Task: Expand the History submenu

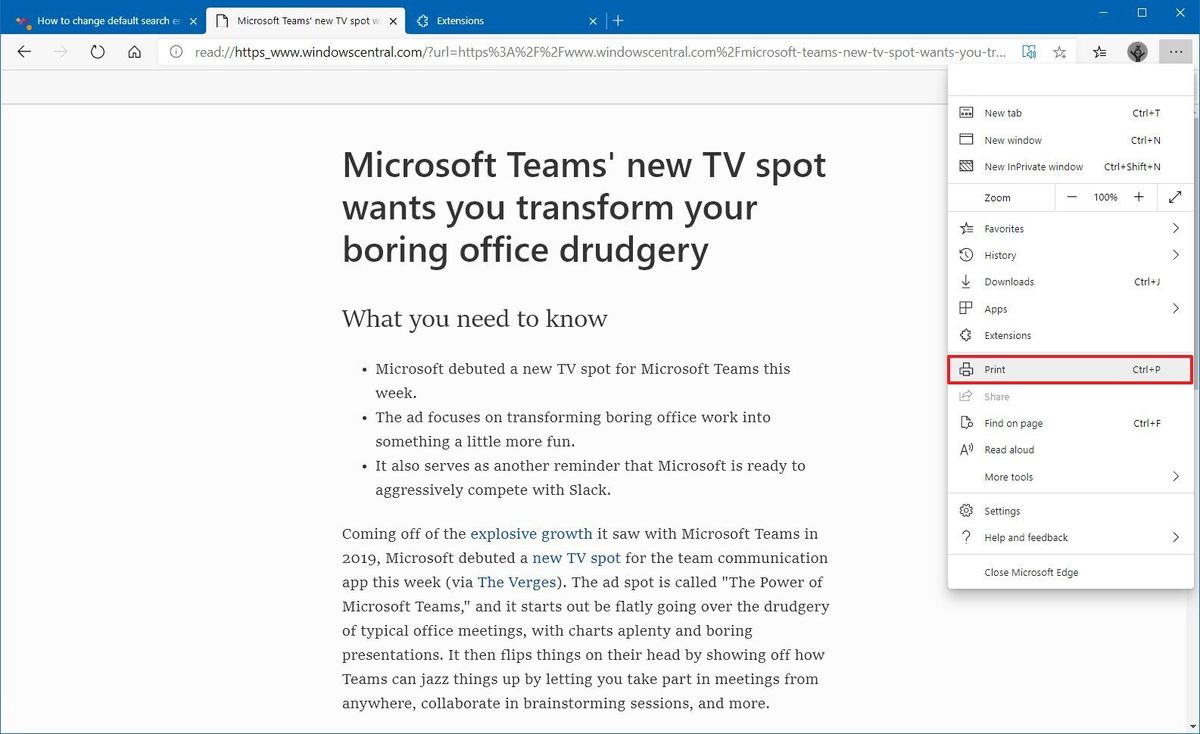Action: (x=1070, y=255)
